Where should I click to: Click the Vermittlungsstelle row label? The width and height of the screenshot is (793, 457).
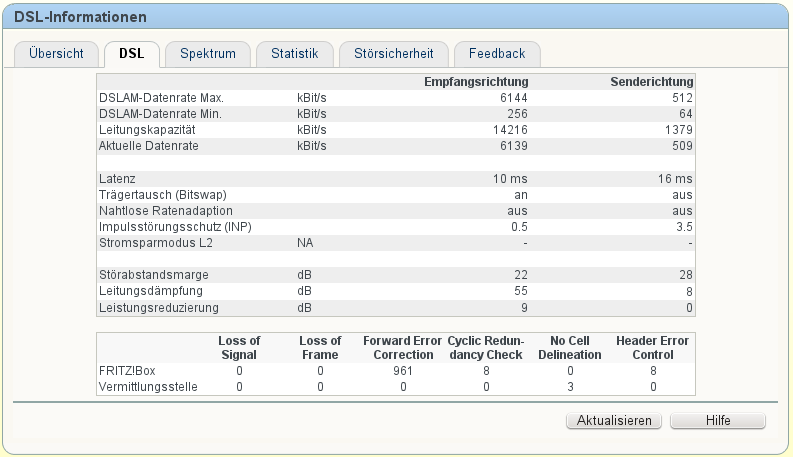148,387
